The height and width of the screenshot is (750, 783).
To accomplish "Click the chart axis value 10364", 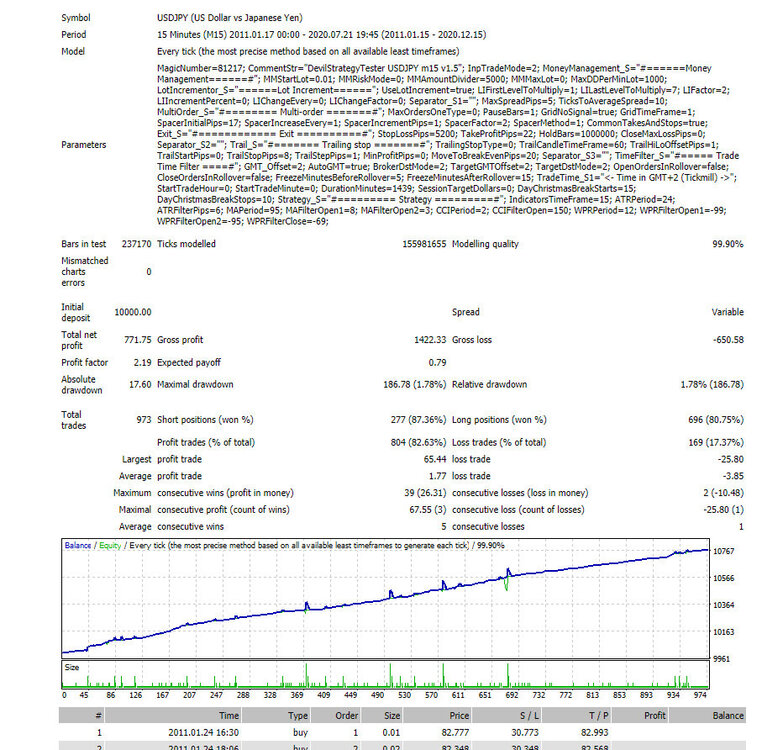I will [x=724, y=605].
